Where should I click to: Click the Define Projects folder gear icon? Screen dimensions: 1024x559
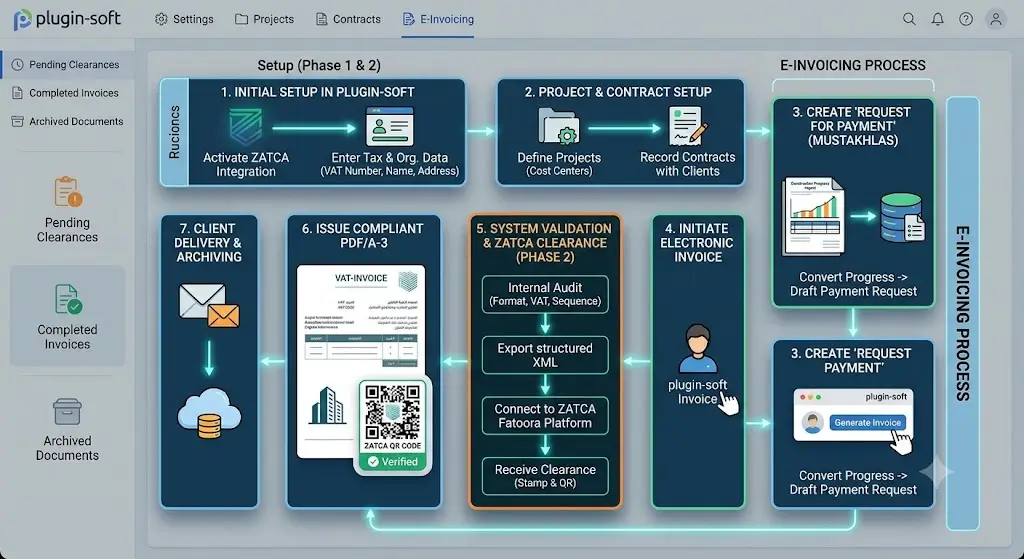[559, 126]
